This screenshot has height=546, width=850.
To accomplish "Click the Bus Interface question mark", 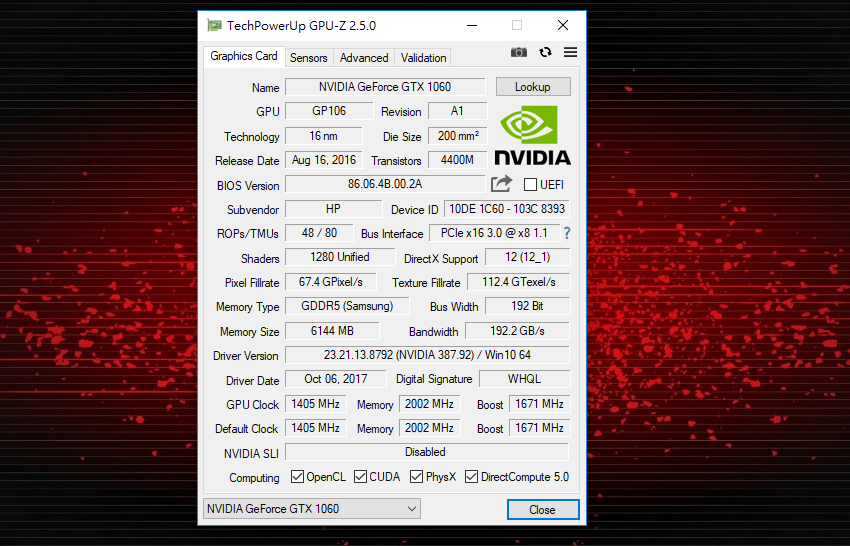I will coord(567,233).
